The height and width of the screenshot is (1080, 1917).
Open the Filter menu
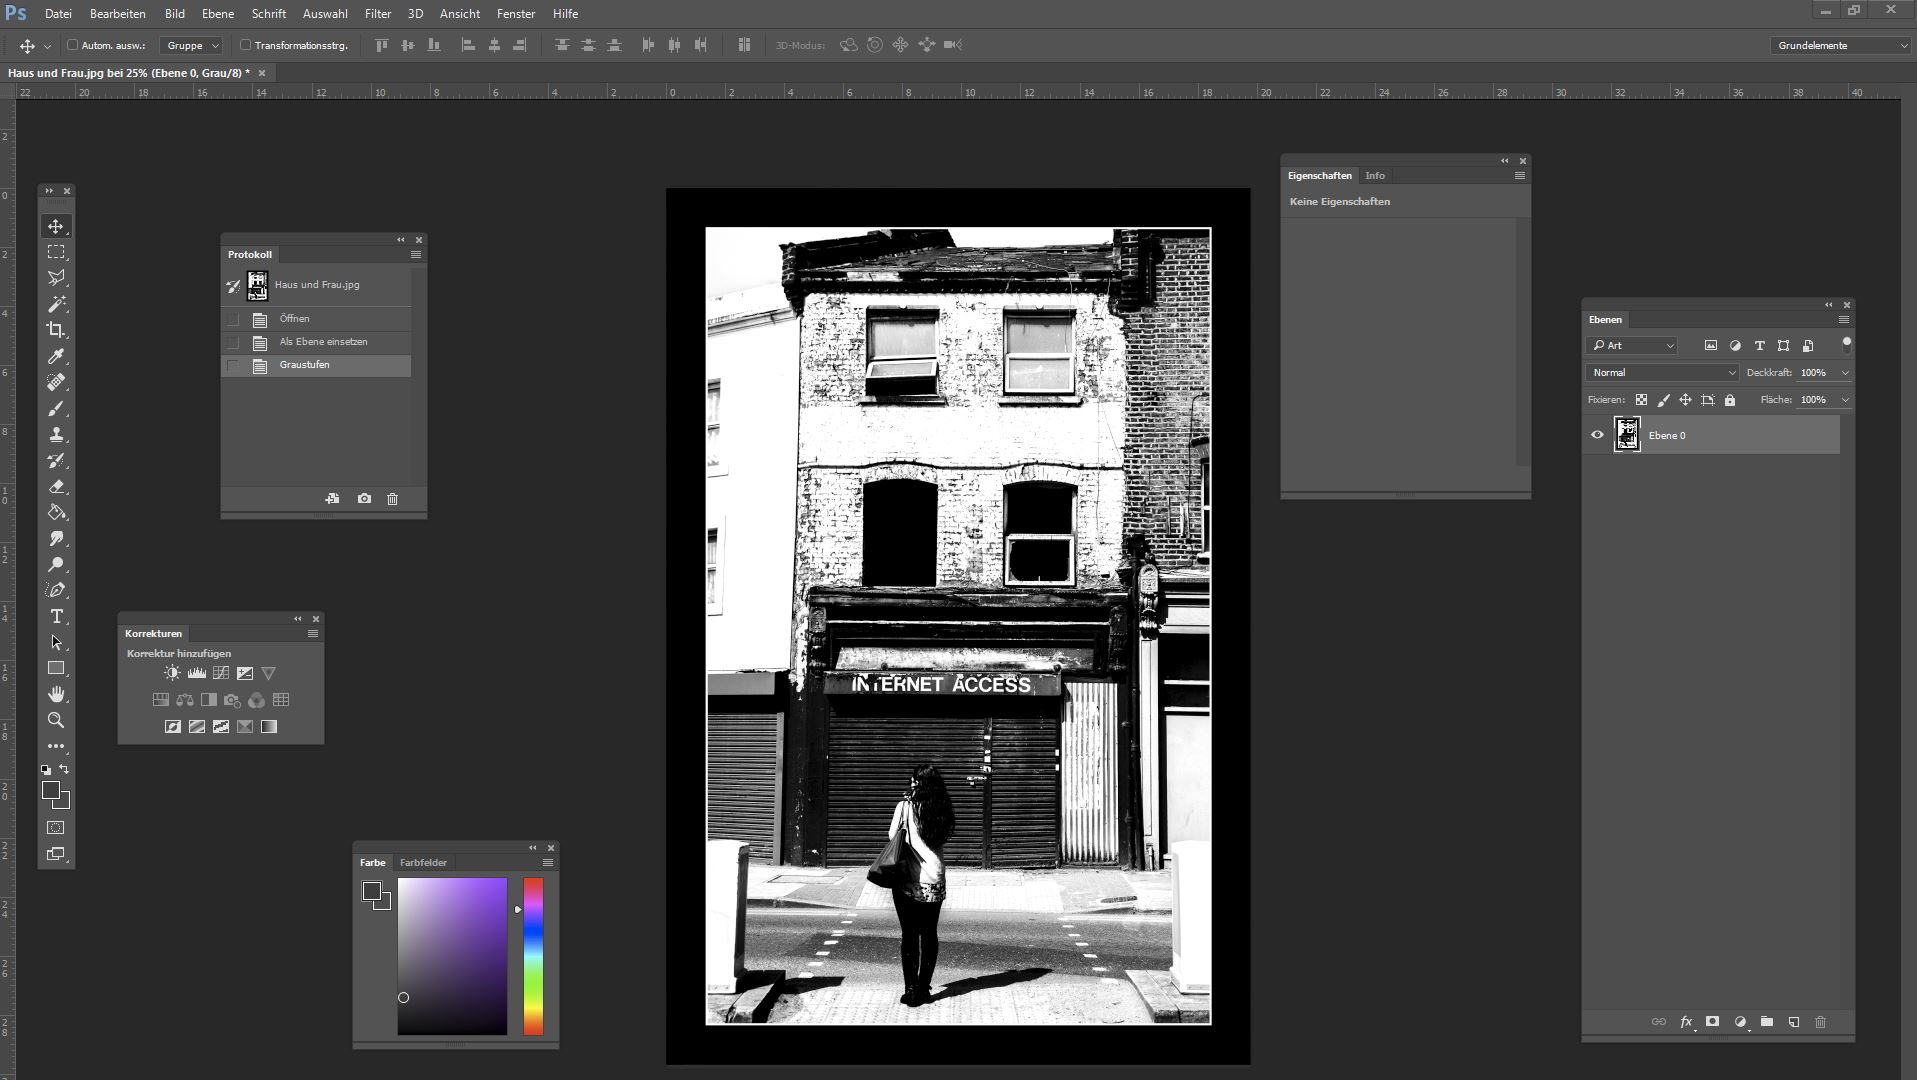(x=377, y=14)
